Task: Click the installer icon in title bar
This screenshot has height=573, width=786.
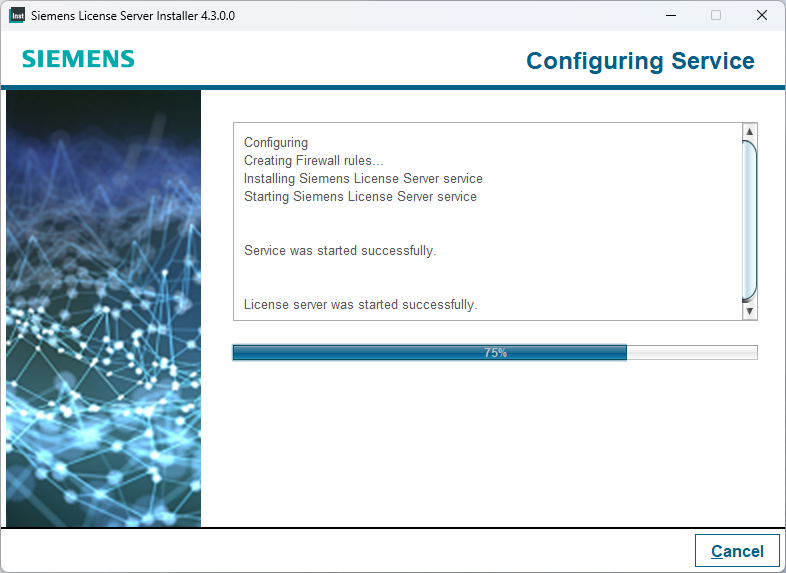Action: tap(17, 16)
